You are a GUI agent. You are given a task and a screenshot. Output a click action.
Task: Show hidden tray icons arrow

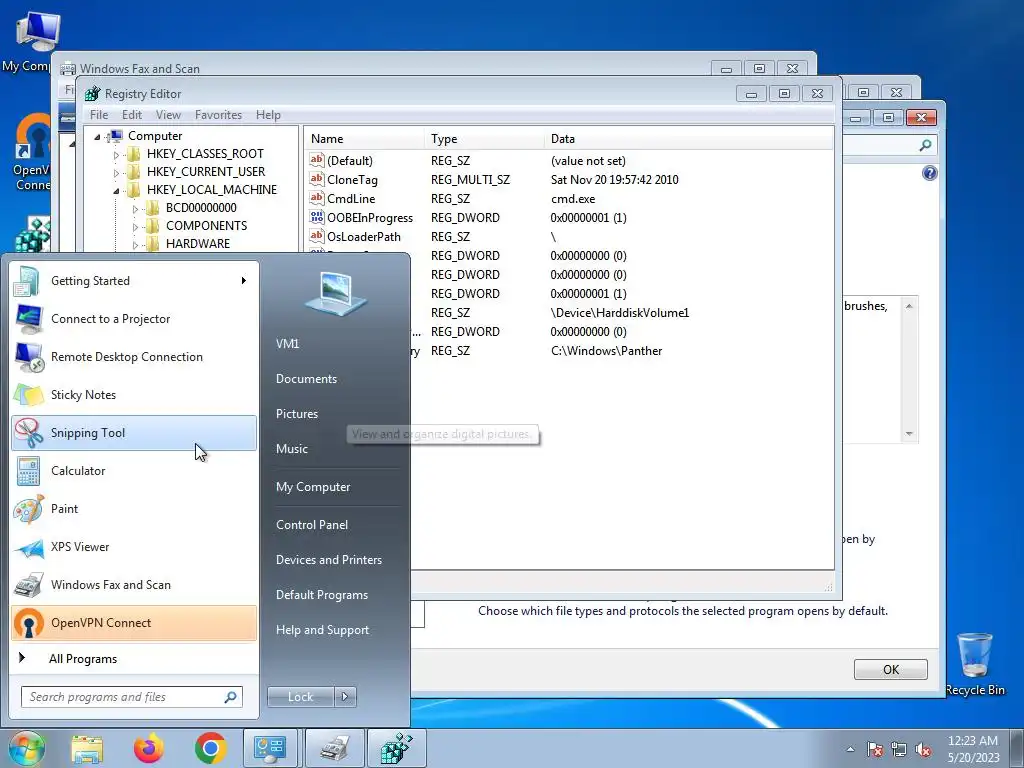pos(850,750)
